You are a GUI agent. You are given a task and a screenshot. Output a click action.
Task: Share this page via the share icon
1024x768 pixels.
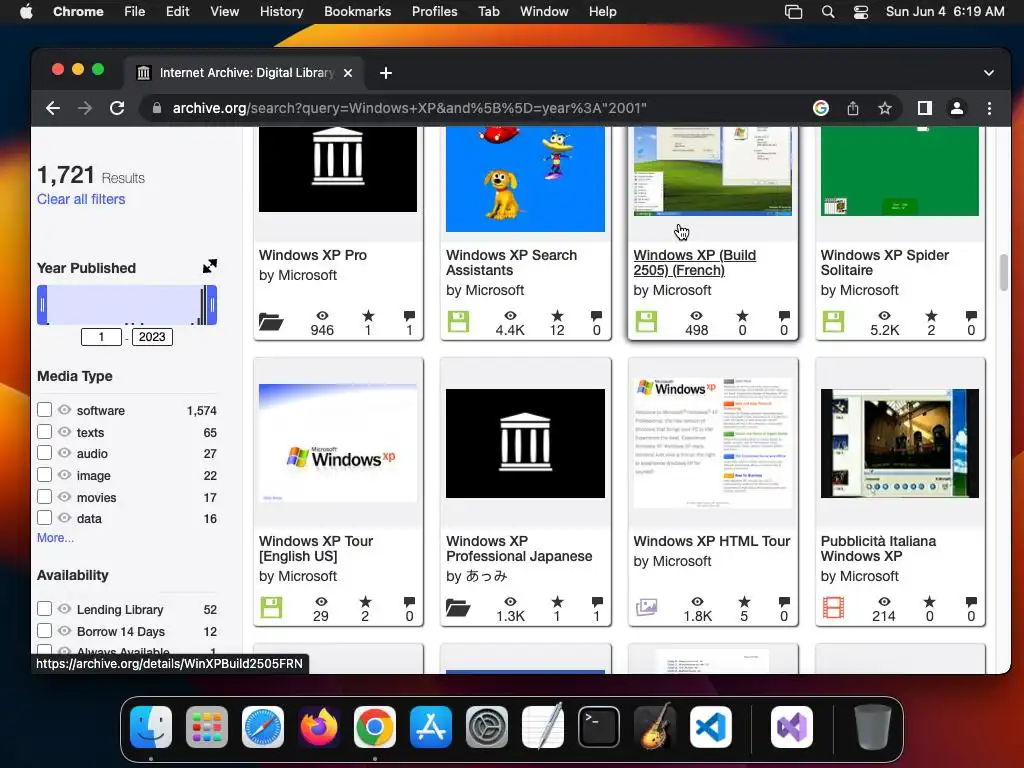coord(853,108)
